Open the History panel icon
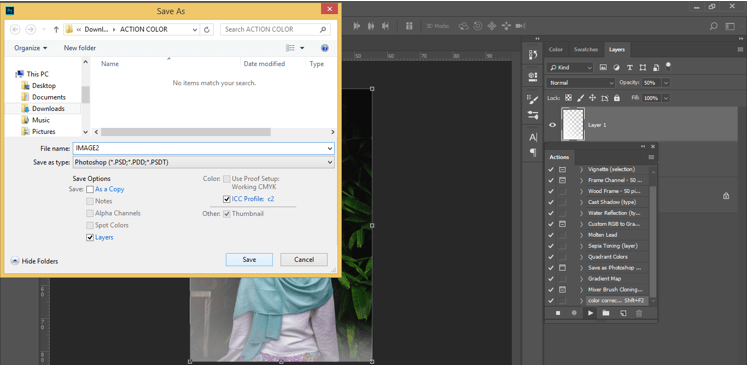Screen dimensions: 748x366 pos(533,55)
